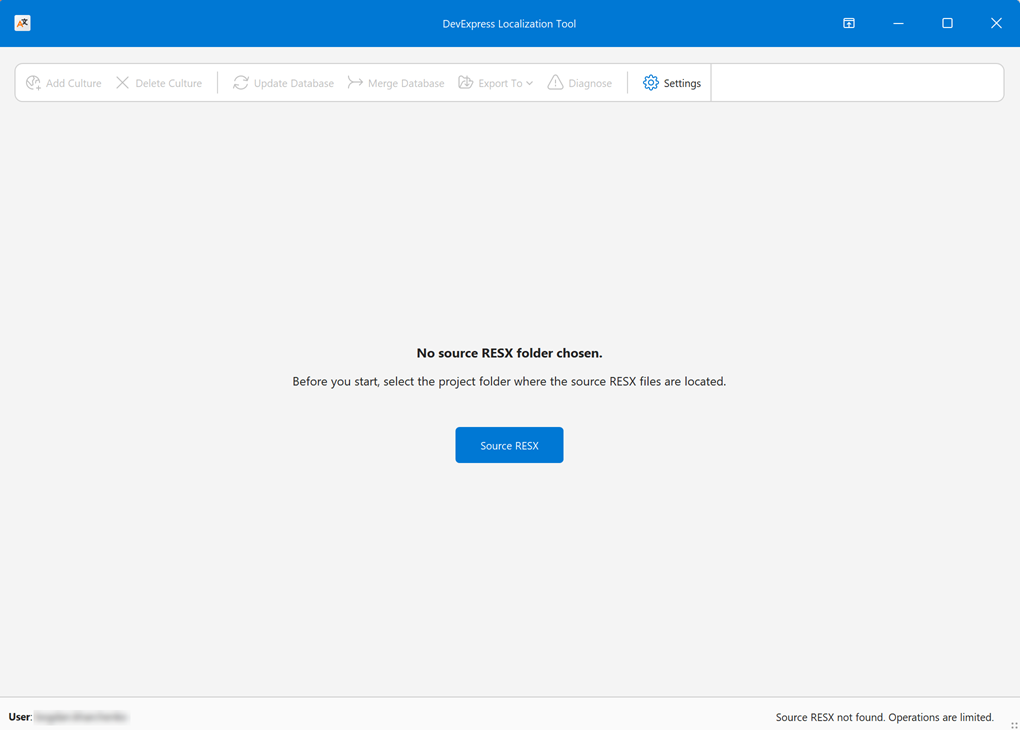Click the Update Database refresh icon

[x=240, y=83]
